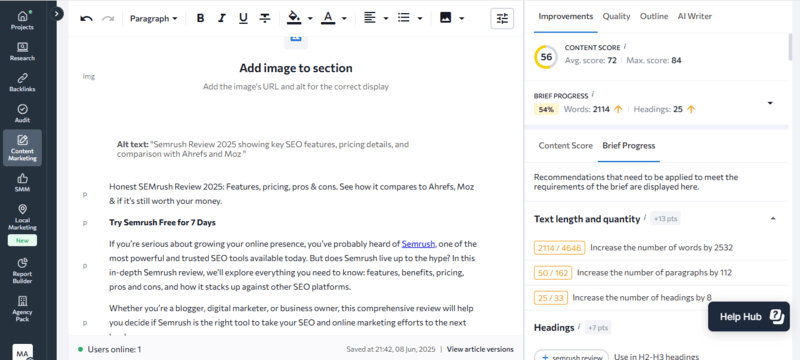Toggle bold formatting
The image size is (800, 360).
click(x=201, y=18)
